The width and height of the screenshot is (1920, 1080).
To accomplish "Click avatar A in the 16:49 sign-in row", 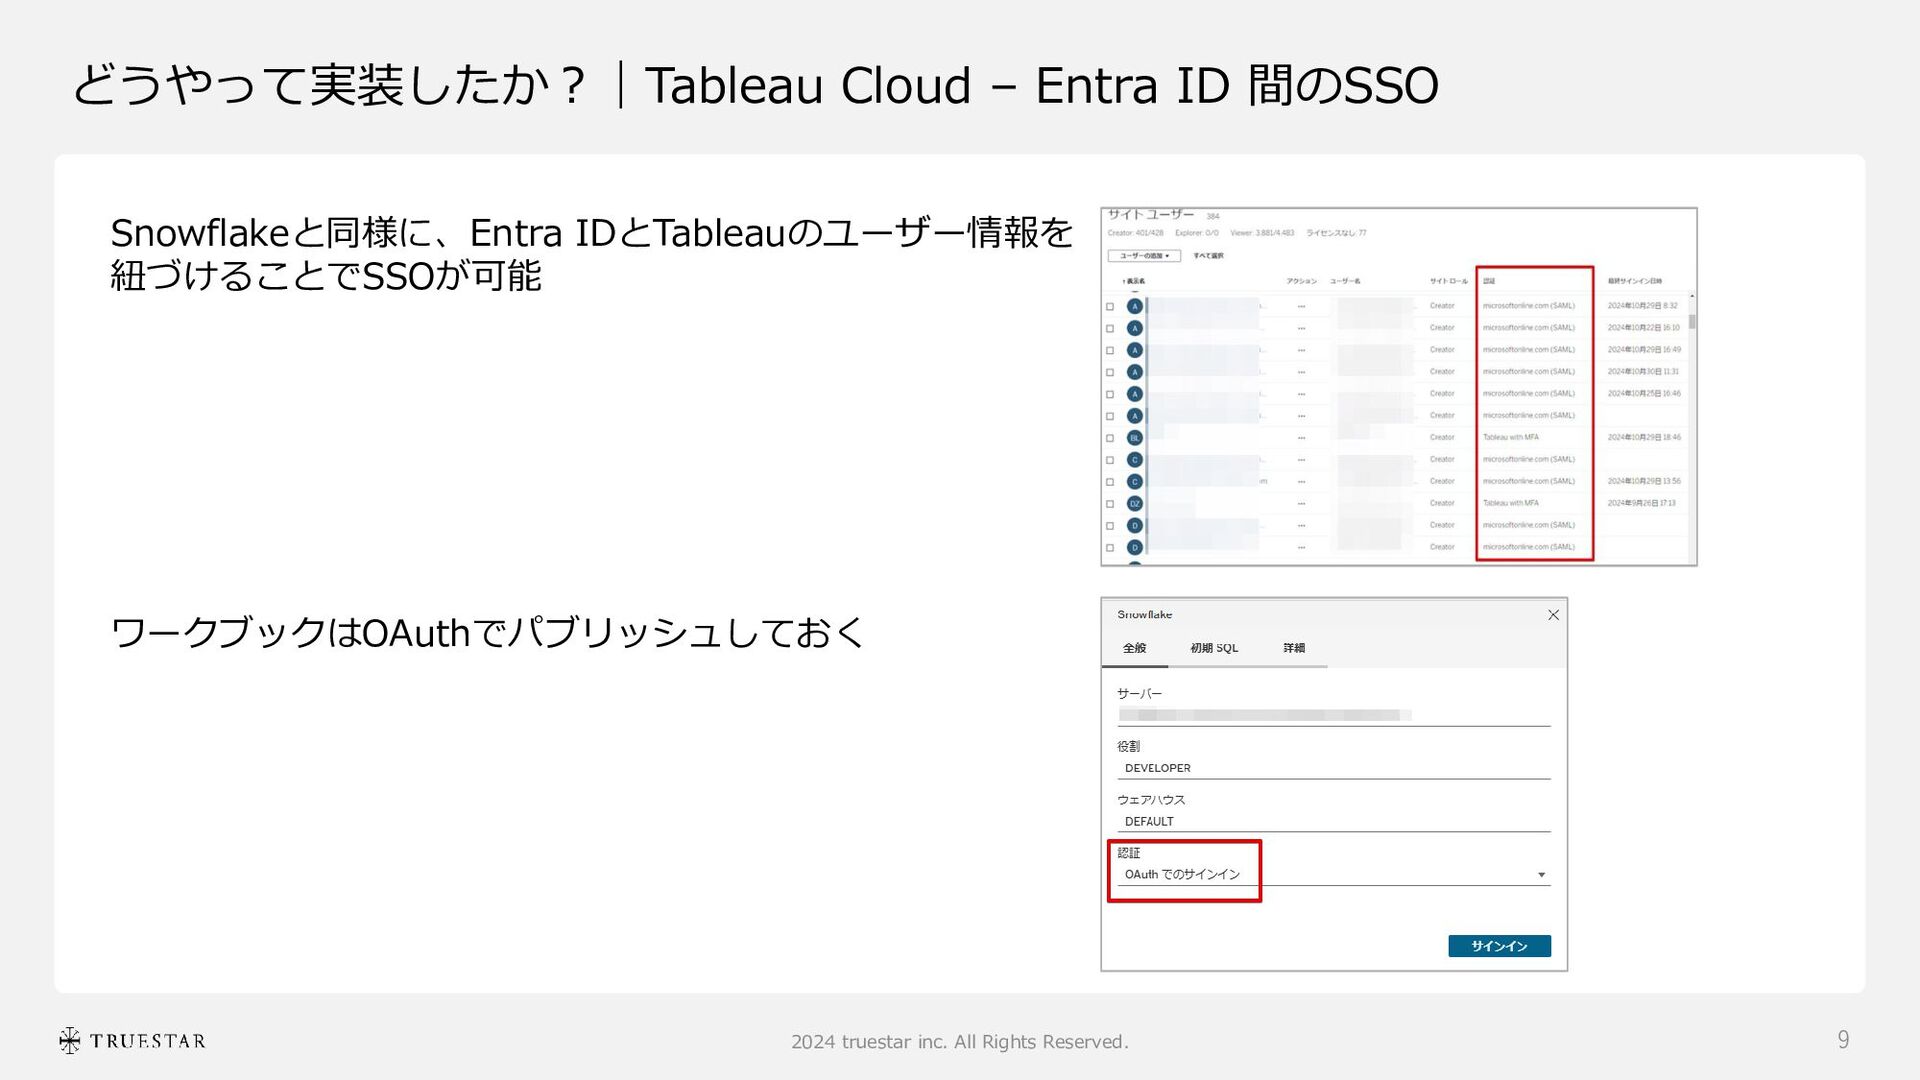I will [1134, 350].
